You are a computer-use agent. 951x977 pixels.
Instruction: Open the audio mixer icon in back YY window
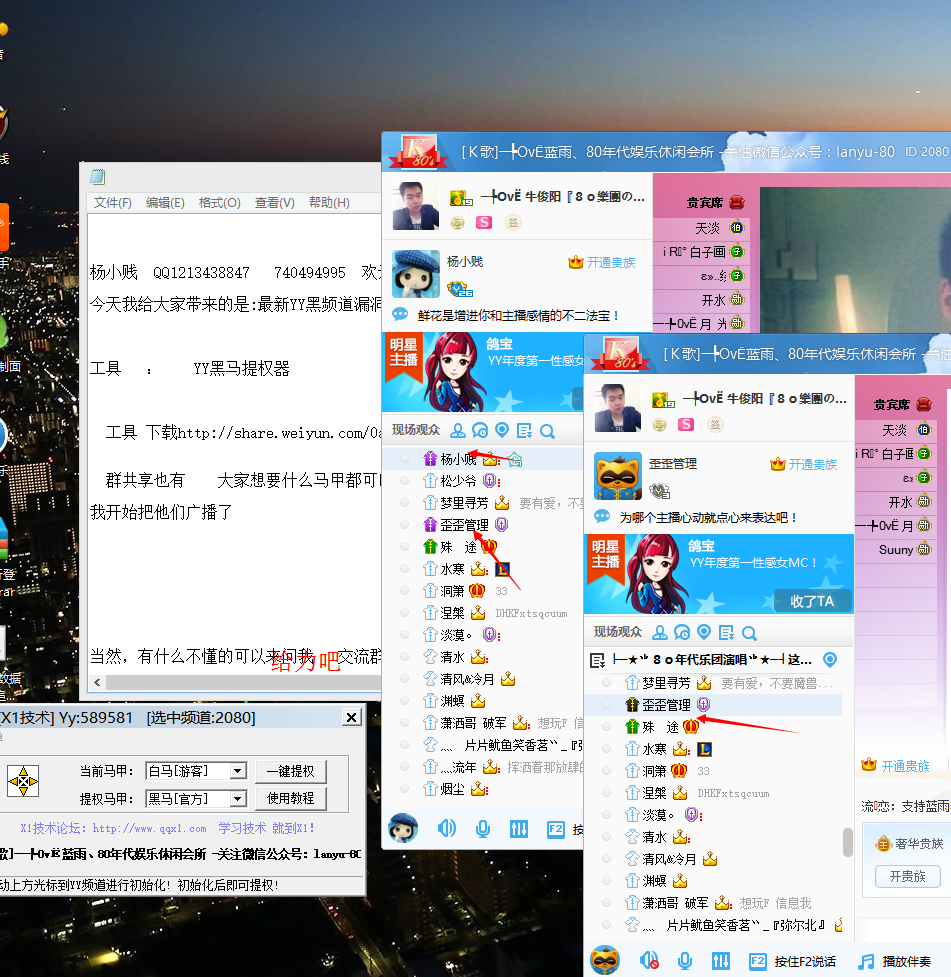coord(519,828)
